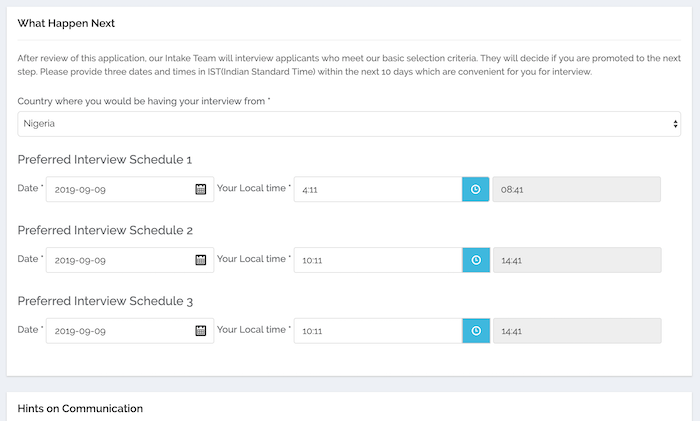700x421 pixels.
Task: Click clock button for Schedule 2 time
Action: [476, 260]
